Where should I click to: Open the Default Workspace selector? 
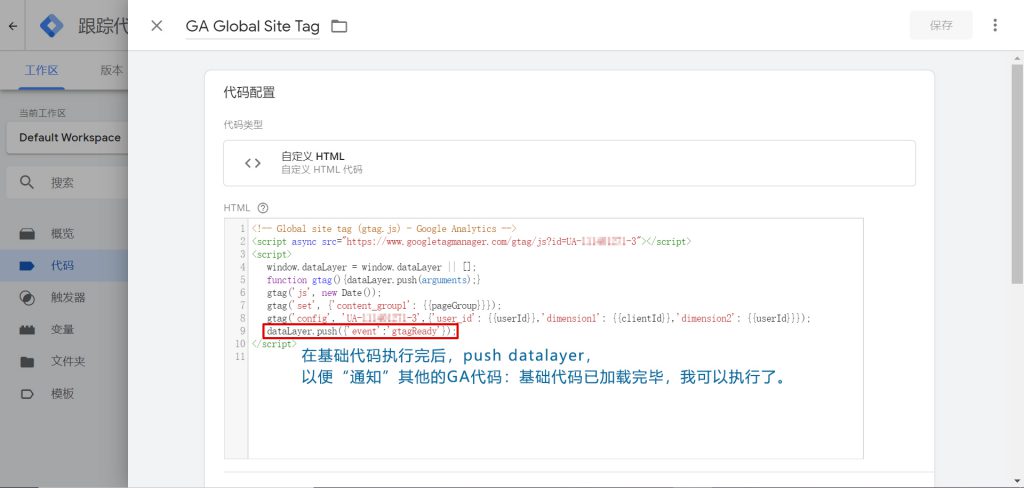[68, 138]
